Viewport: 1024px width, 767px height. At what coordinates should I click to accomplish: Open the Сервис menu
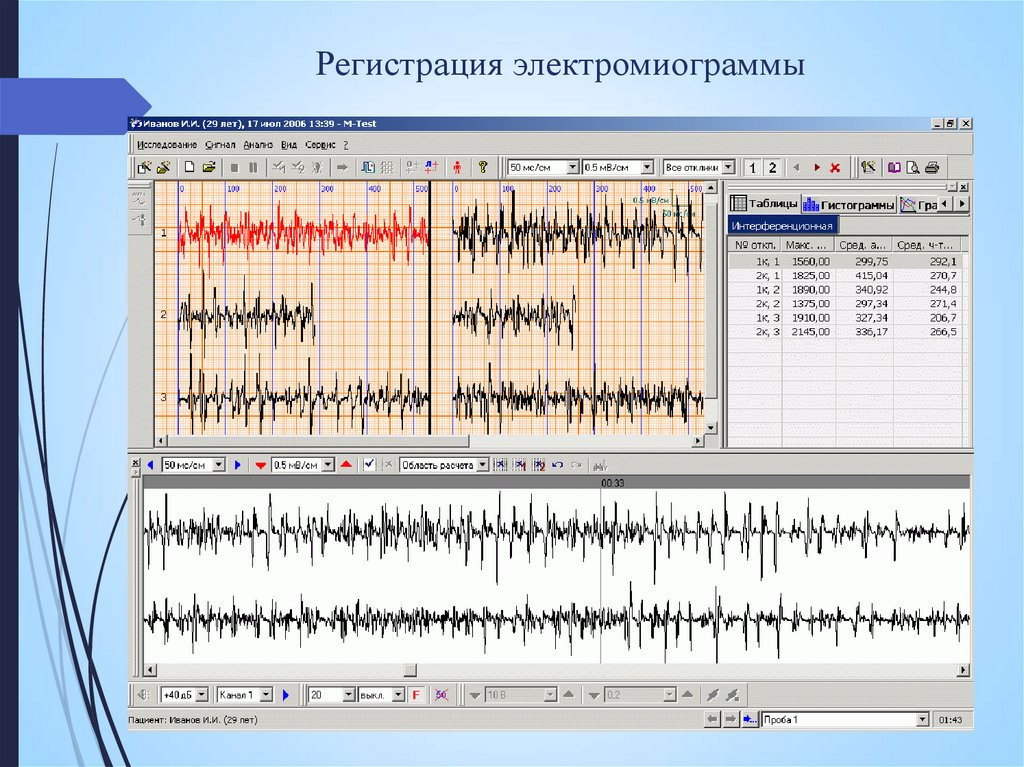point(320,145)
